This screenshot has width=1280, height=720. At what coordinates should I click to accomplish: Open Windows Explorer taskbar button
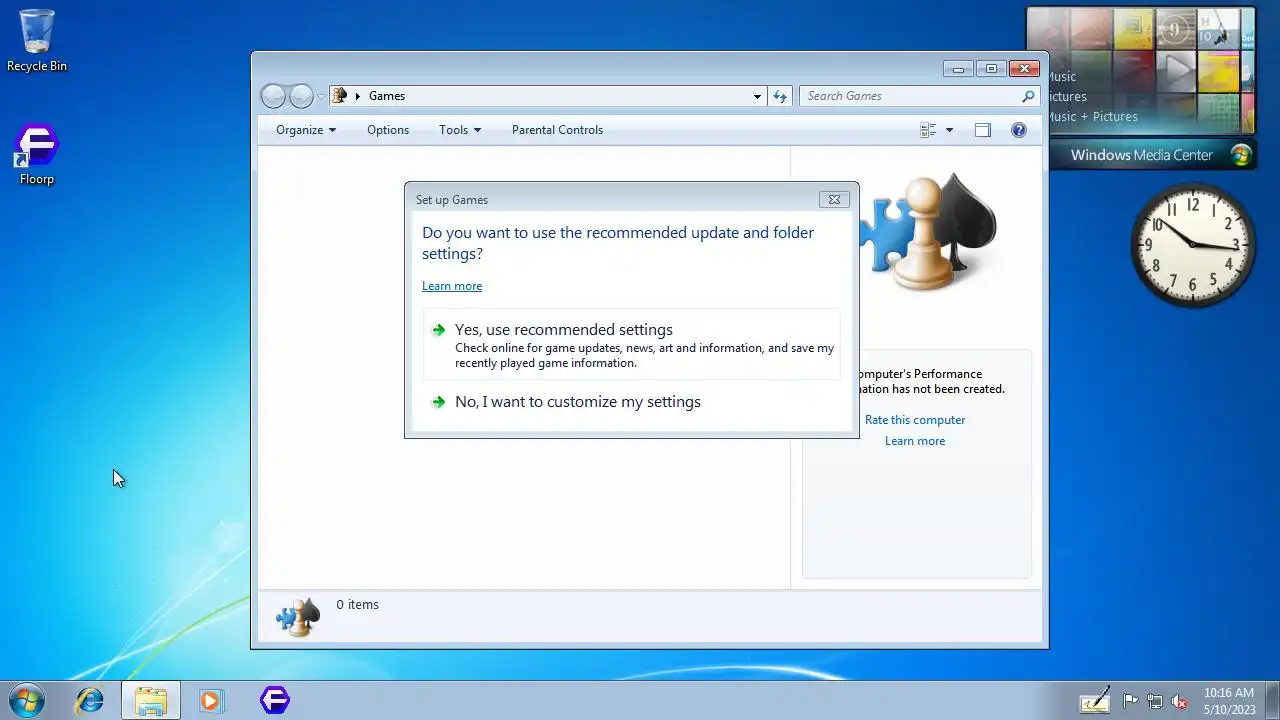coord(151,700)
